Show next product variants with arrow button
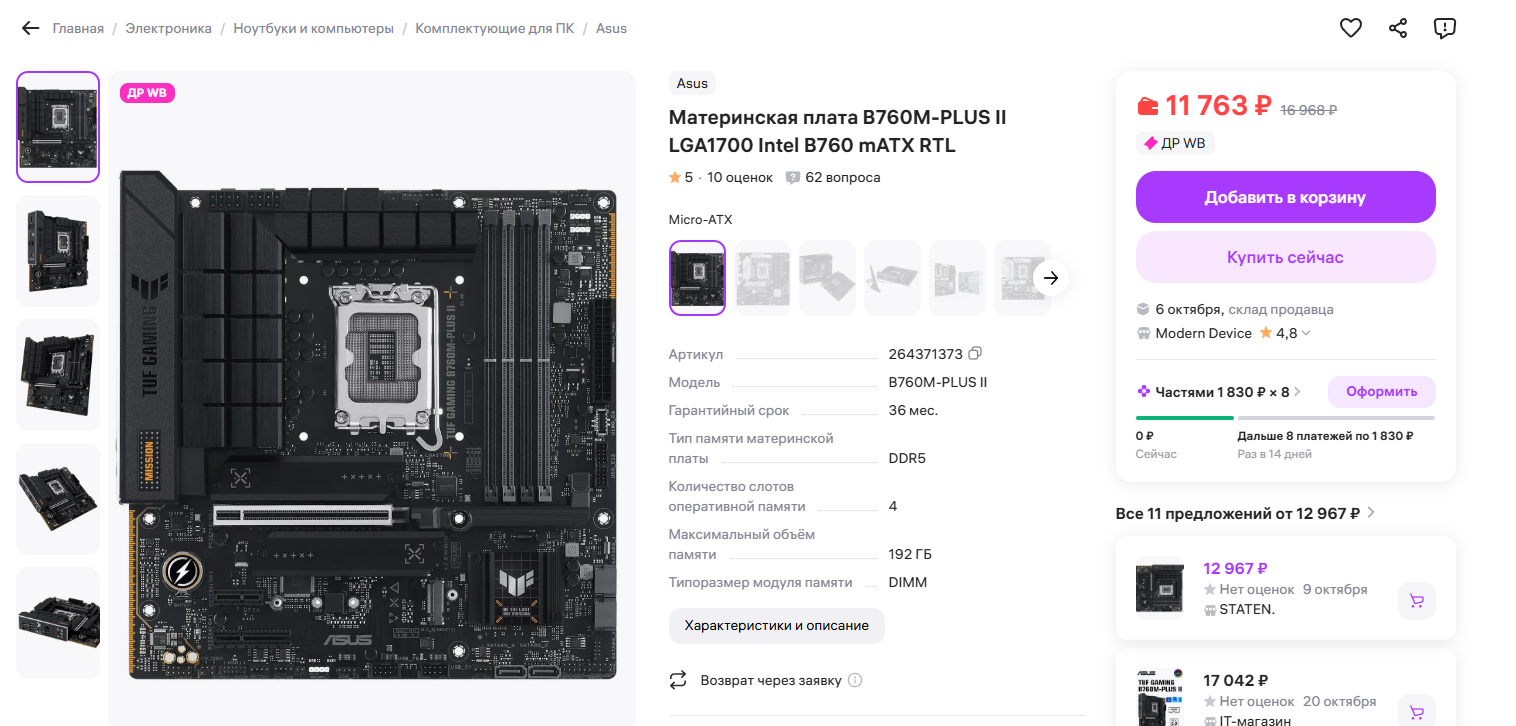1516x726 pixels. click(x=1050, y=278)
